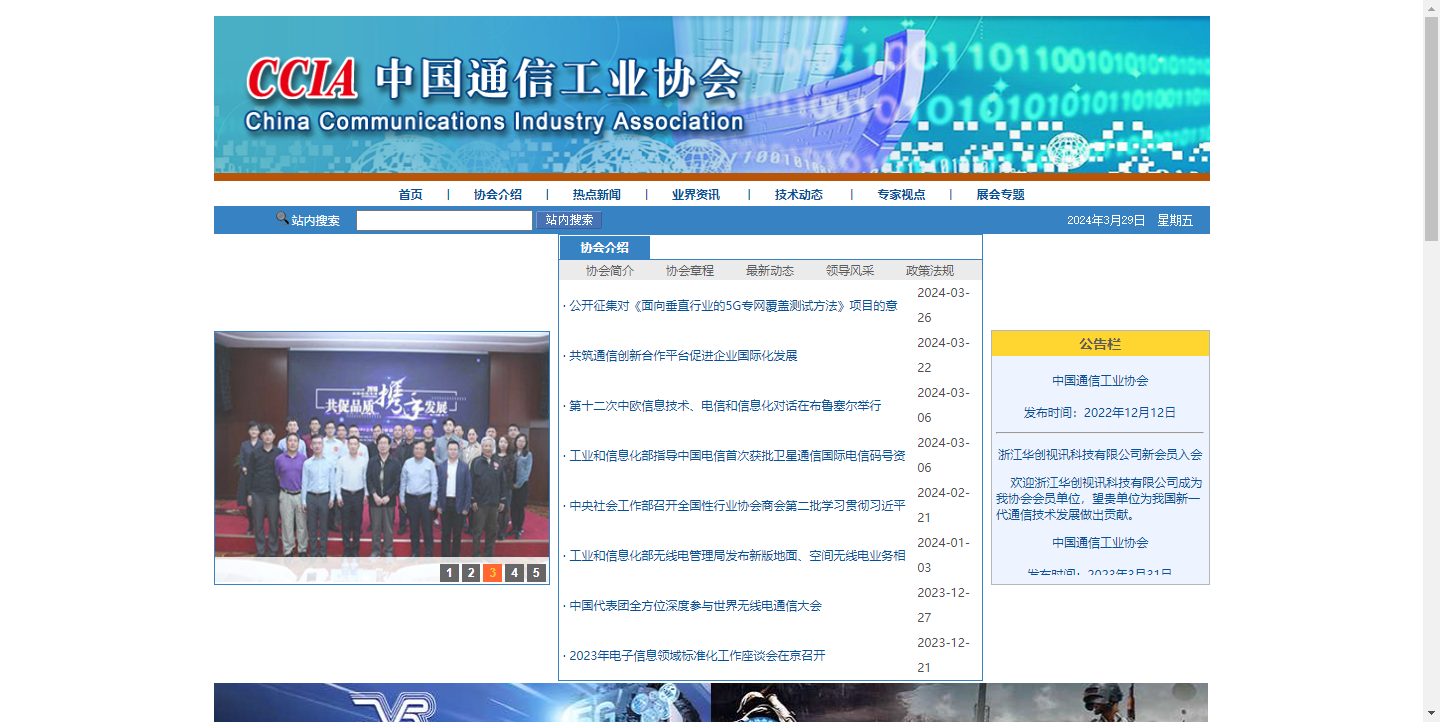
Task: Click the 2024-02-21 article date
Action: (943, 505)
